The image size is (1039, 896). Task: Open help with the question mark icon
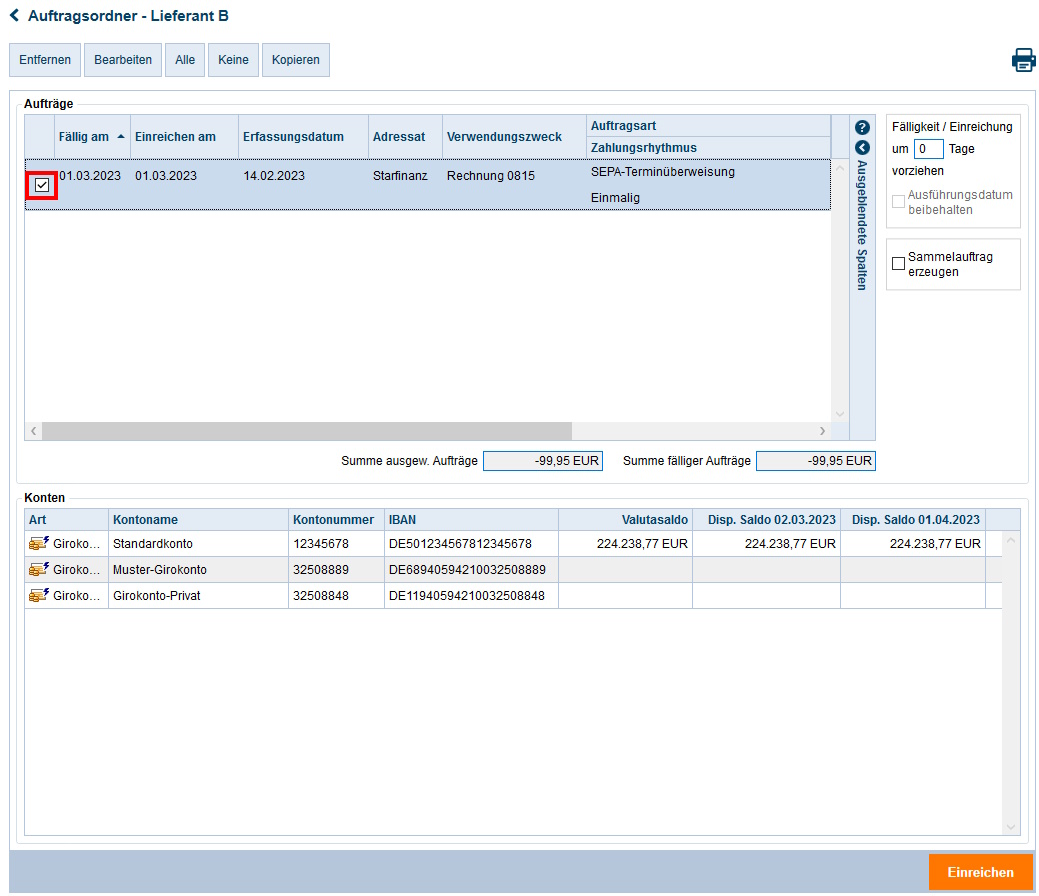click(x=862, y=127)
